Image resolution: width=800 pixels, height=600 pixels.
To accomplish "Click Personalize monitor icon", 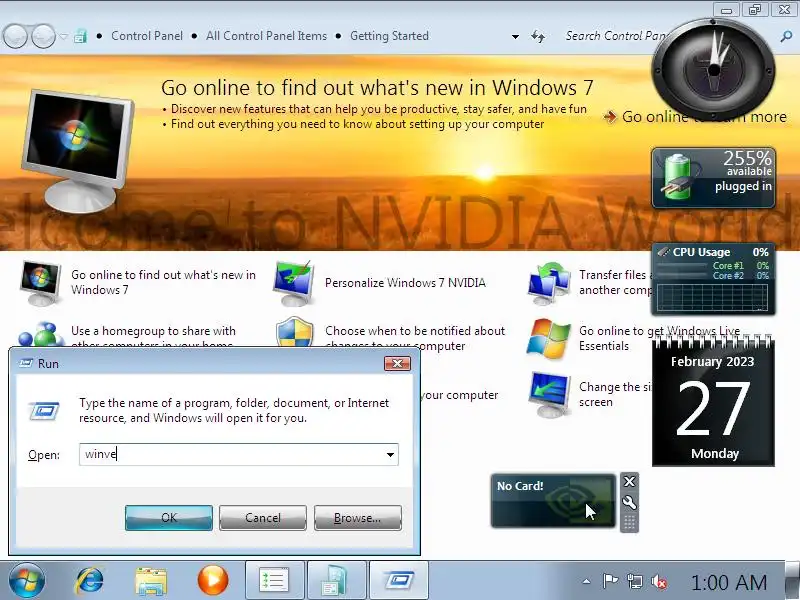I will coord(293,283).
